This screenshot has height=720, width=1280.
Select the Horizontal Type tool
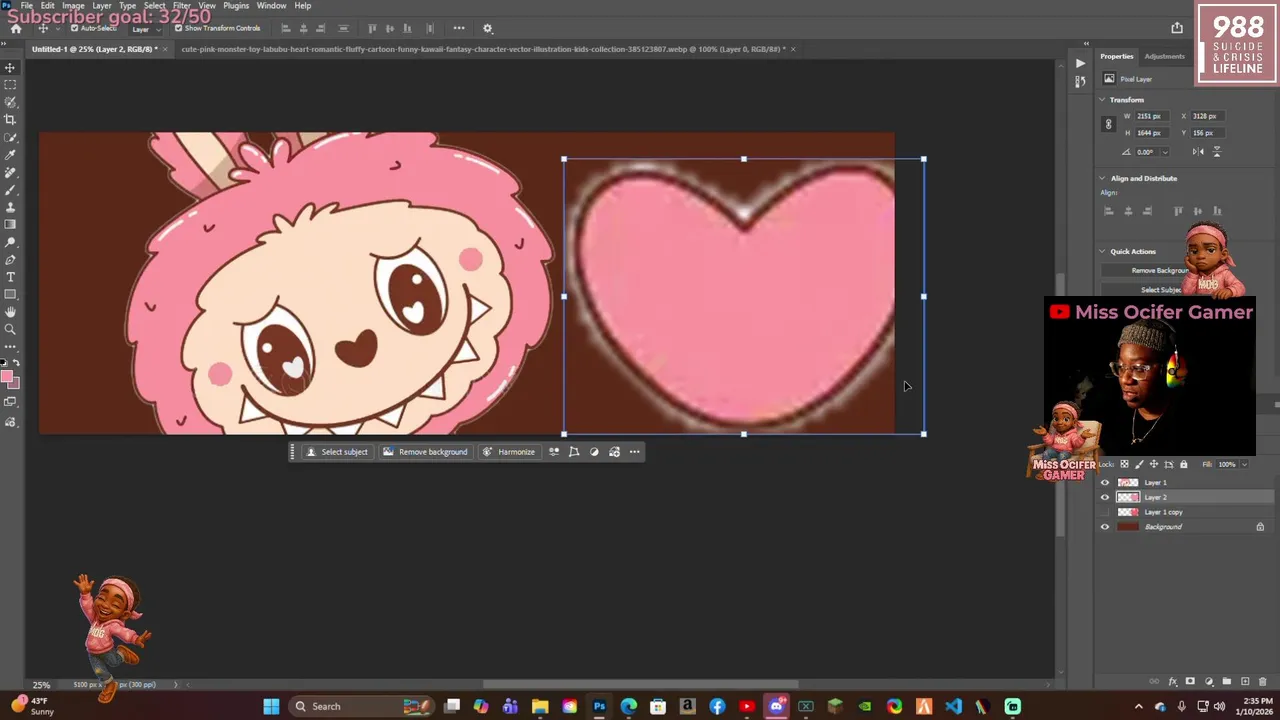pyautogui.click(x=10, y=277)
